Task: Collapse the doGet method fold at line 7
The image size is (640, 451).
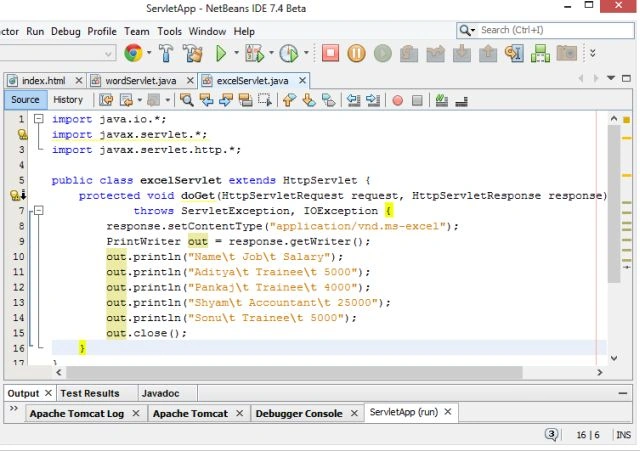Action: [38, 211]
